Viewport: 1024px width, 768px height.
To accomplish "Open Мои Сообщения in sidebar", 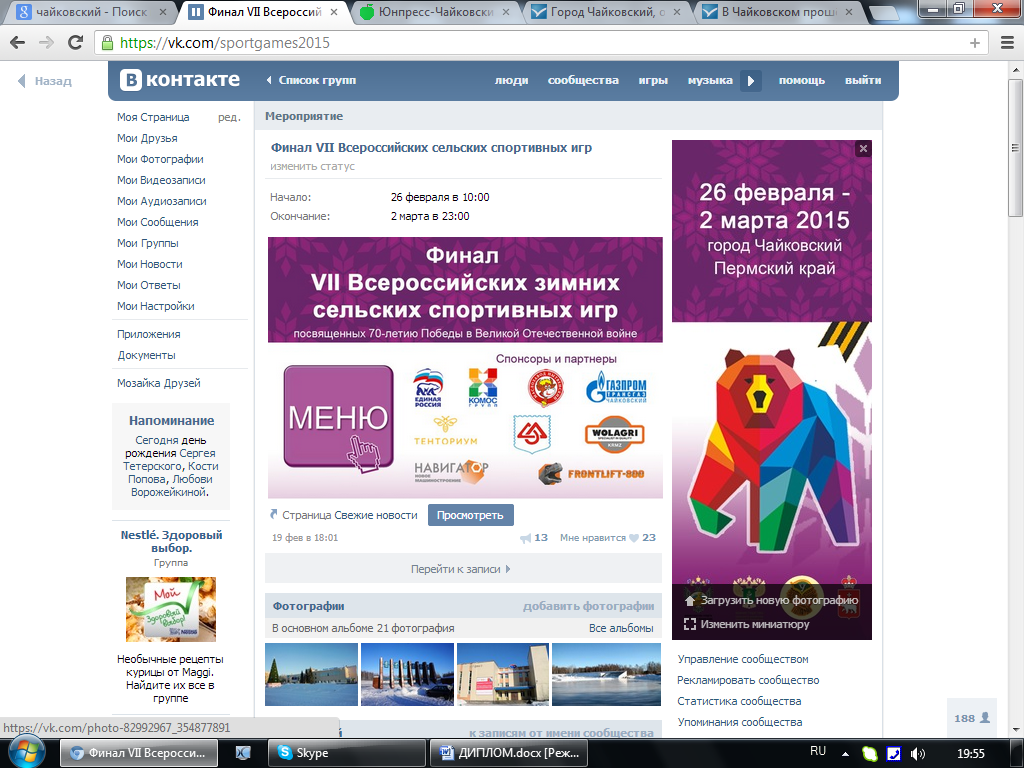I will point(158,222).
